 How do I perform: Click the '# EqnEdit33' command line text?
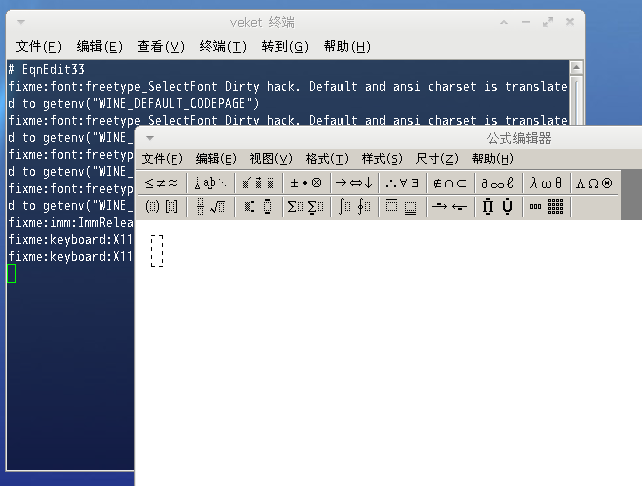(x=46, y=70)
